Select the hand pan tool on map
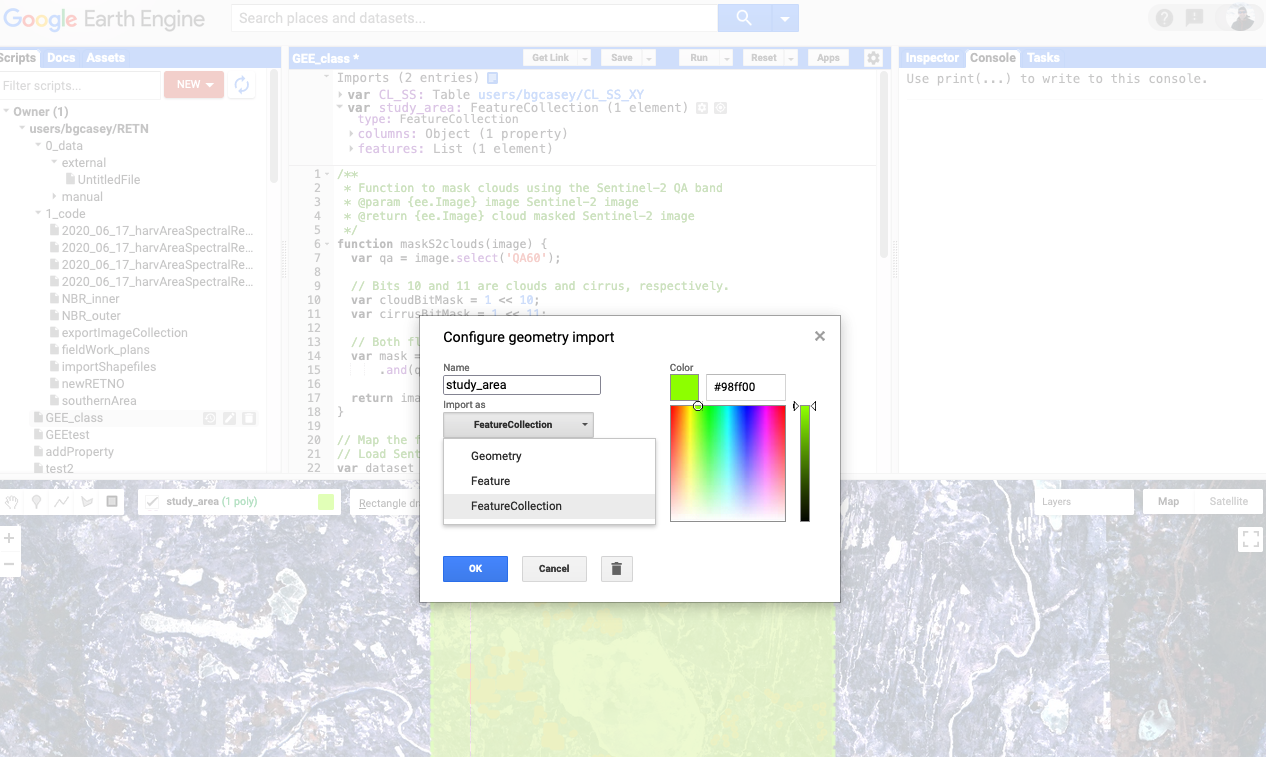Image resolution: width=1266 pixels, height=757 pixels. [12, 502]
